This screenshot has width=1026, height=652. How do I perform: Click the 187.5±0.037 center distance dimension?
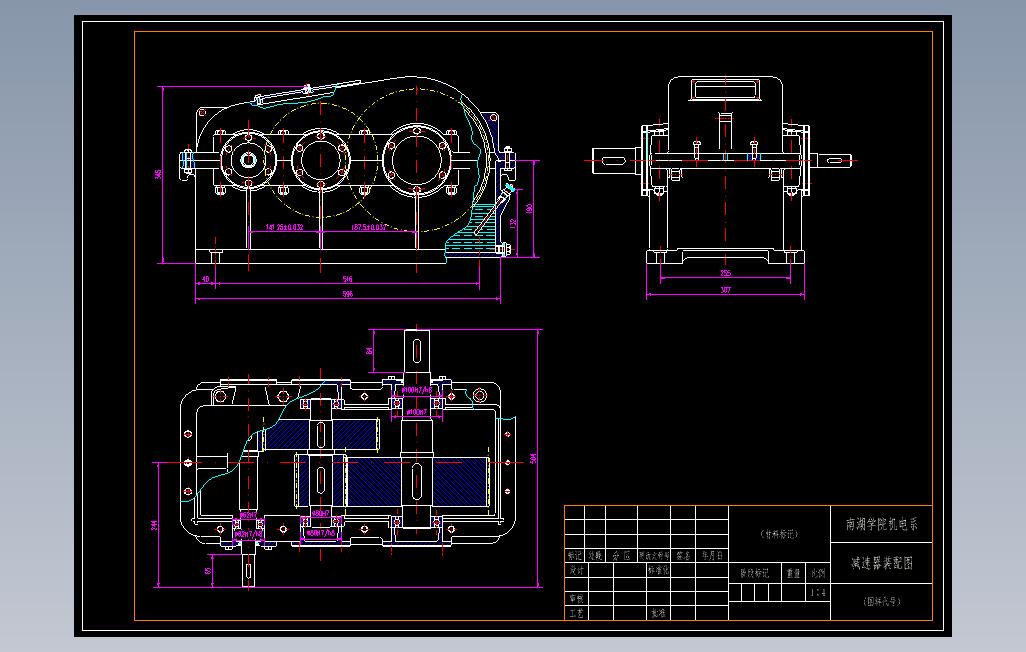(x=368, y=227)
